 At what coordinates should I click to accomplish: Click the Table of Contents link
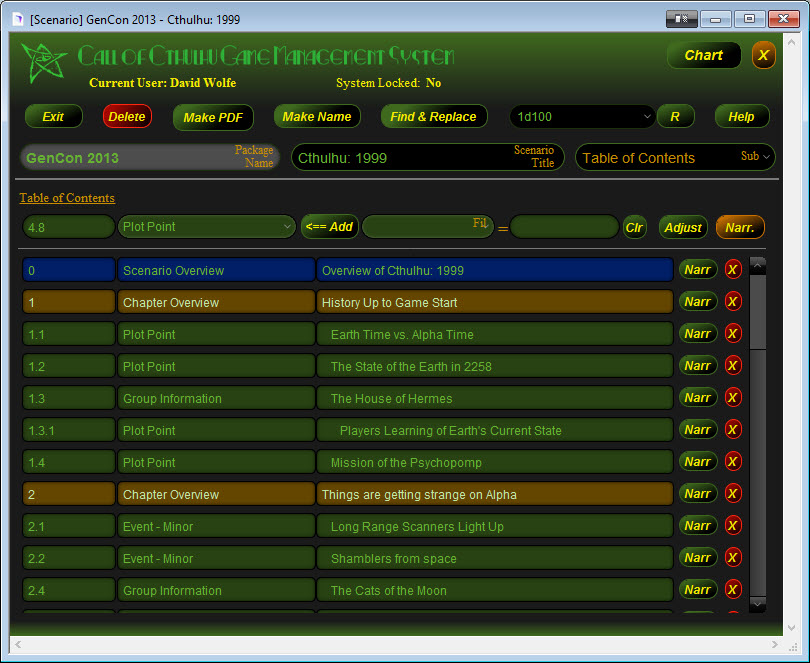pyautogui.click(x=67, y=198)
